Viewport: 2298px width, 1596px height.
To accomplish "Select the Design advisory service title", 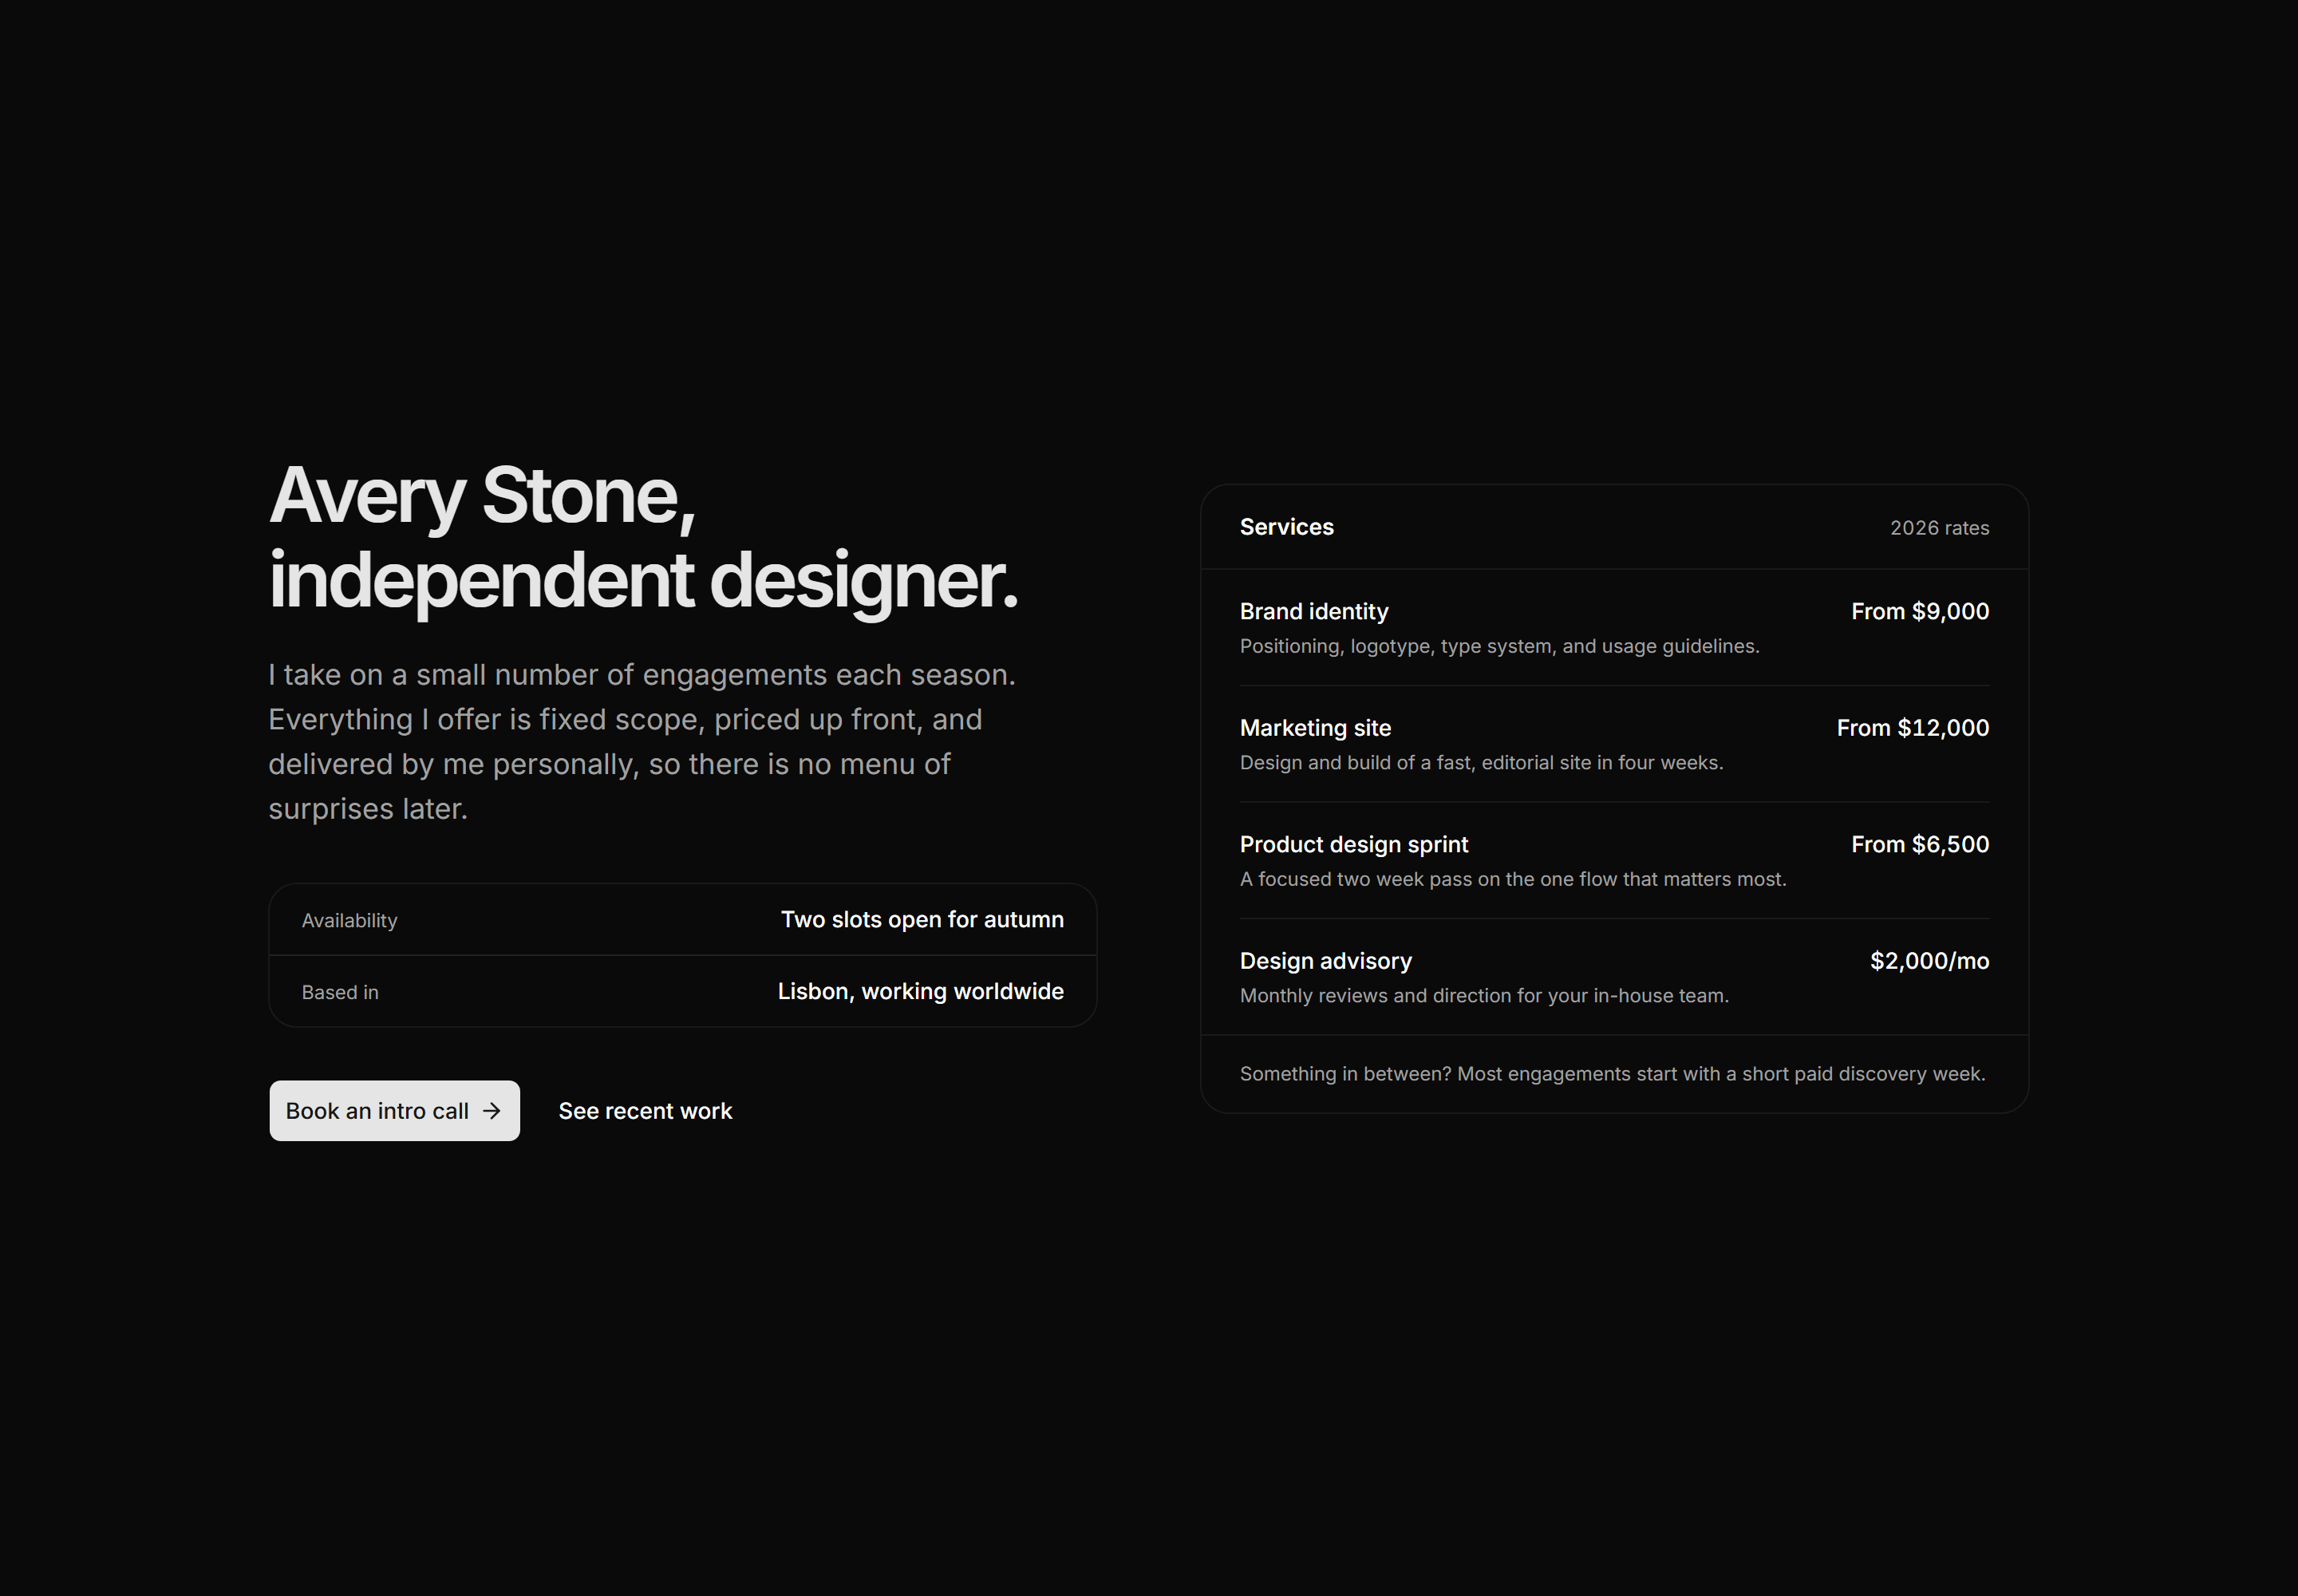I will pos(1326,961).
